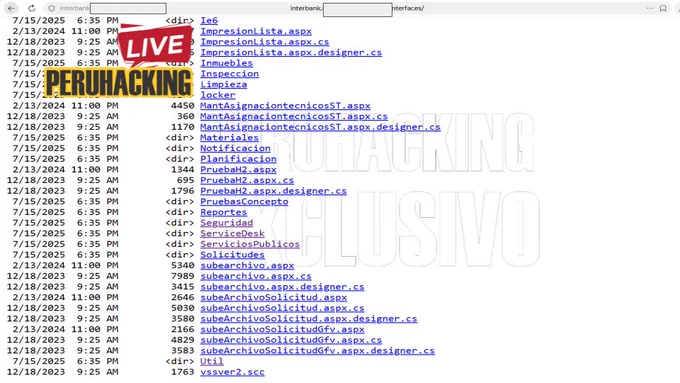Viewport: 680px width, 383px height.
Task: Click <dir> marker beside Reportes
Action: [180, 212]
